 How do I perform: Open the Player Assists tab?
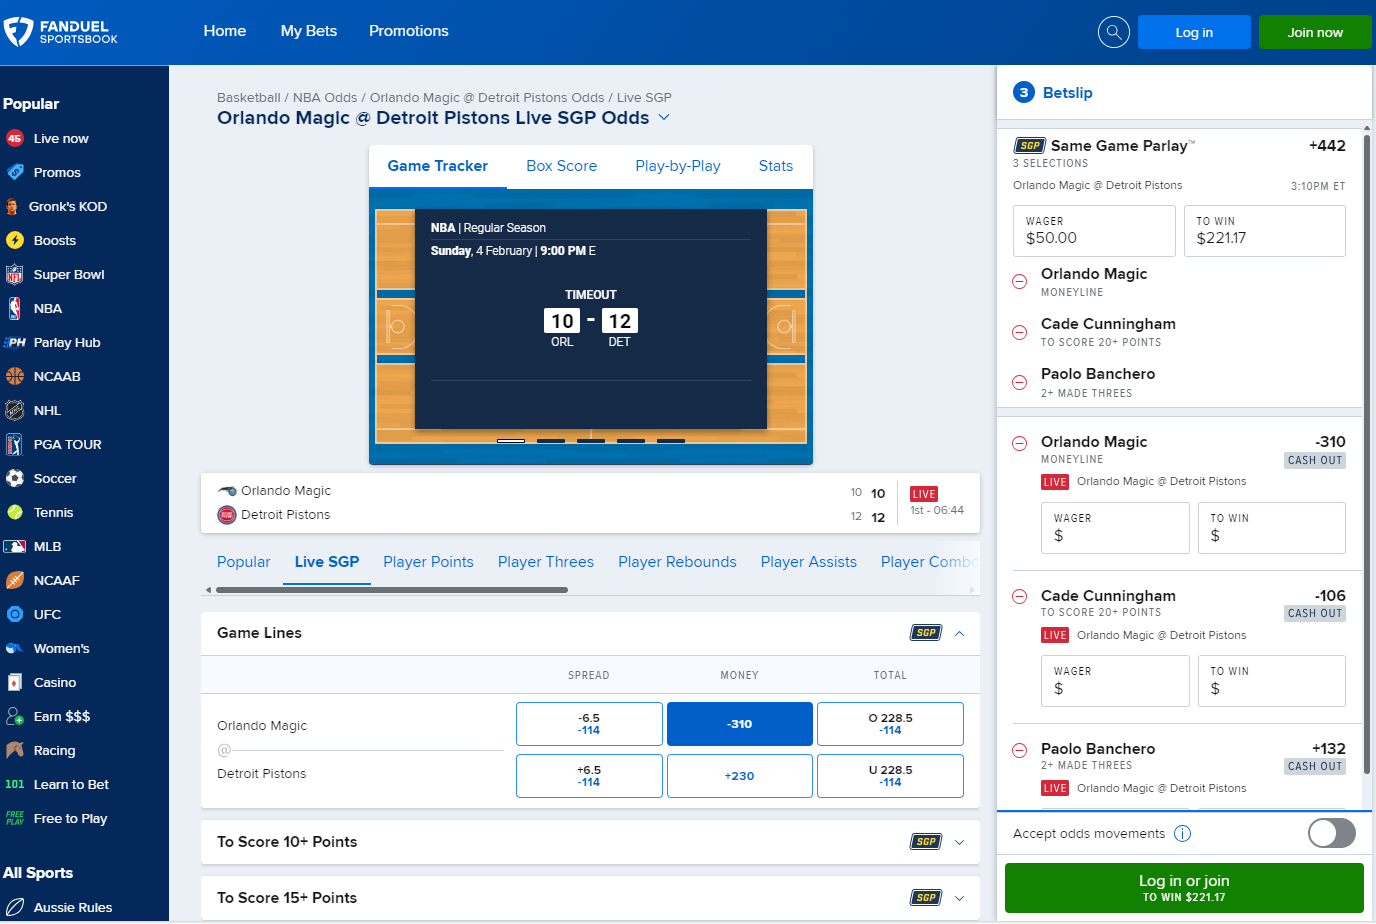coord(809,562)
